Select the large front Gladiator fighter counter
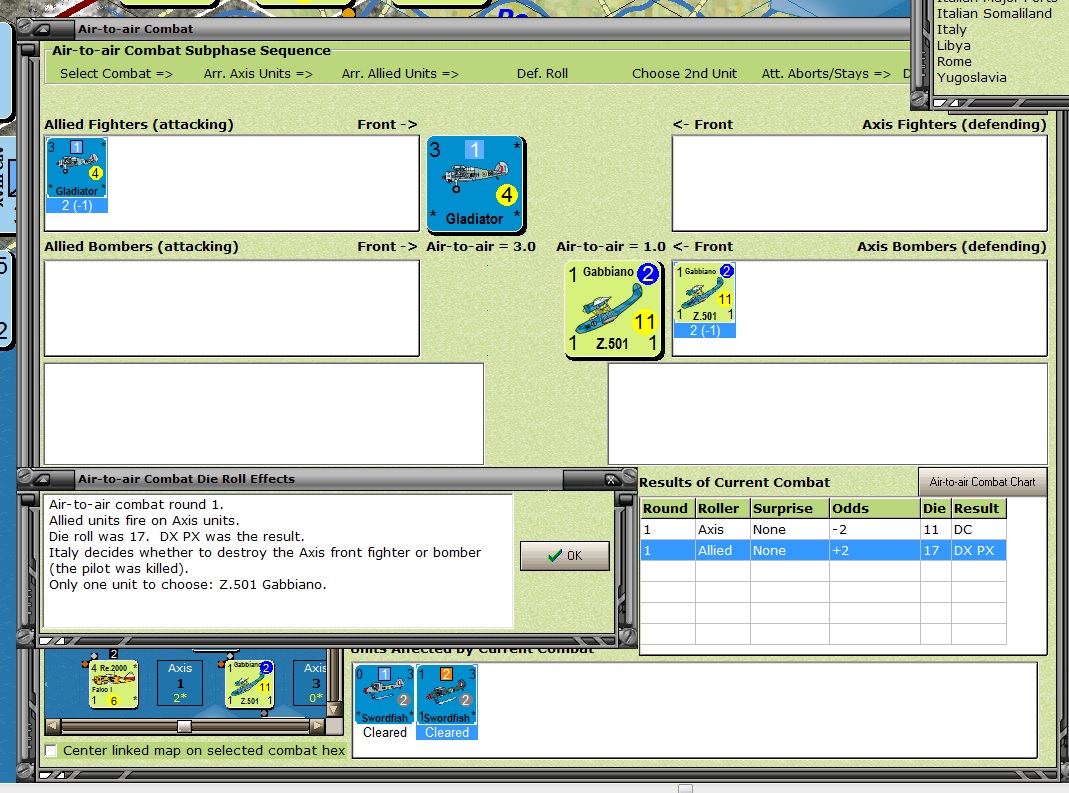This screenshot has width=1069, height=793. coord(475,185)
